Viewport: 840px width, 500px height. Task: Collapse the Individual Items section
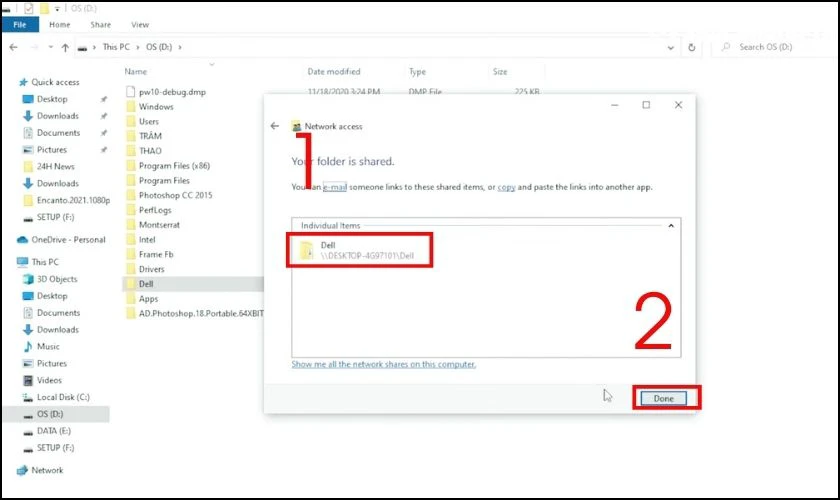point(671,226)
